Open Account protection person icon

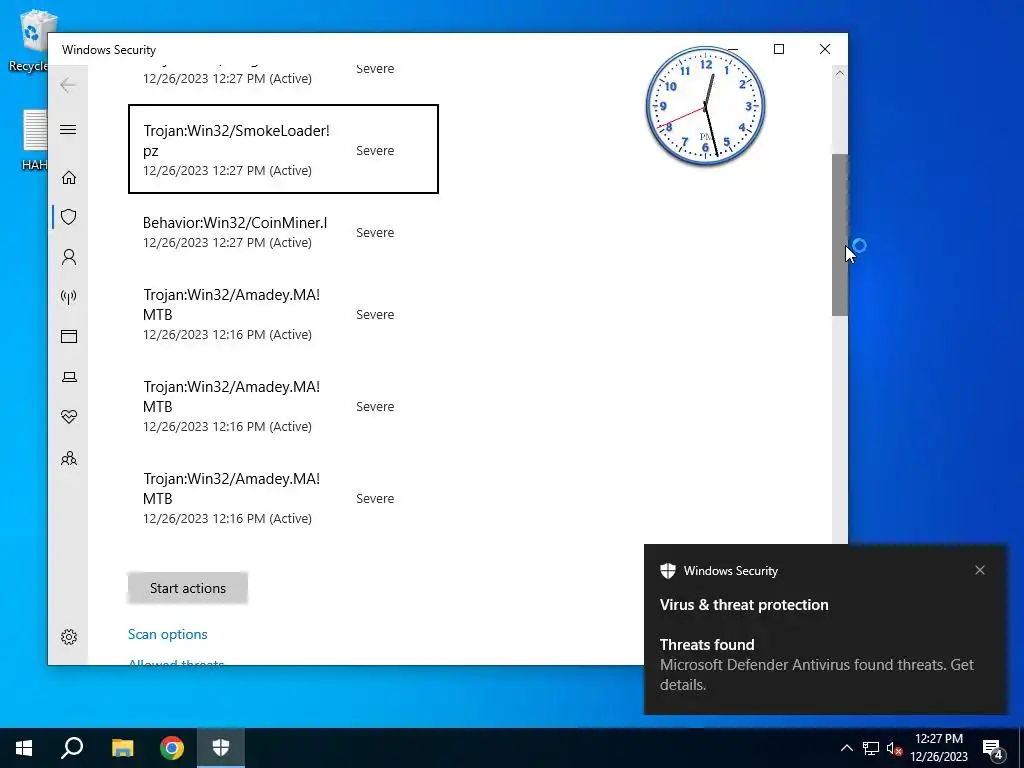point(69,257)
